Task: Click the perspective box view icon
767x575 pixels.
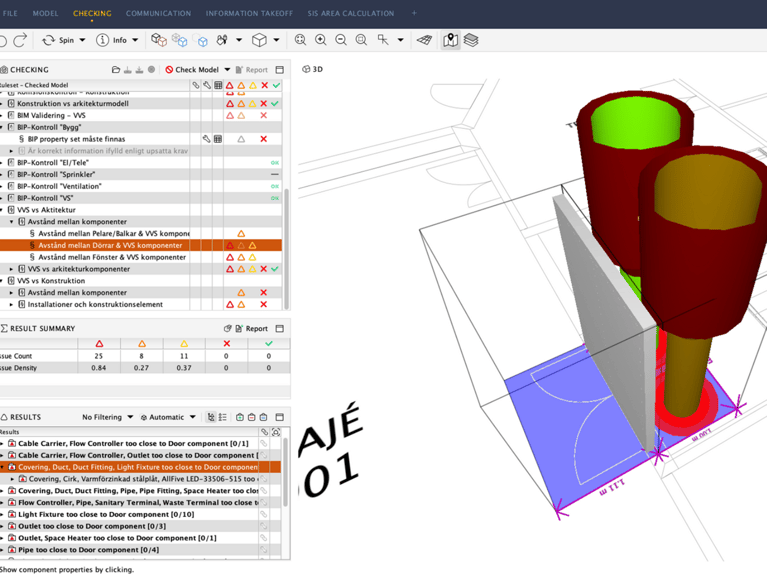Action: click(259, 40)
